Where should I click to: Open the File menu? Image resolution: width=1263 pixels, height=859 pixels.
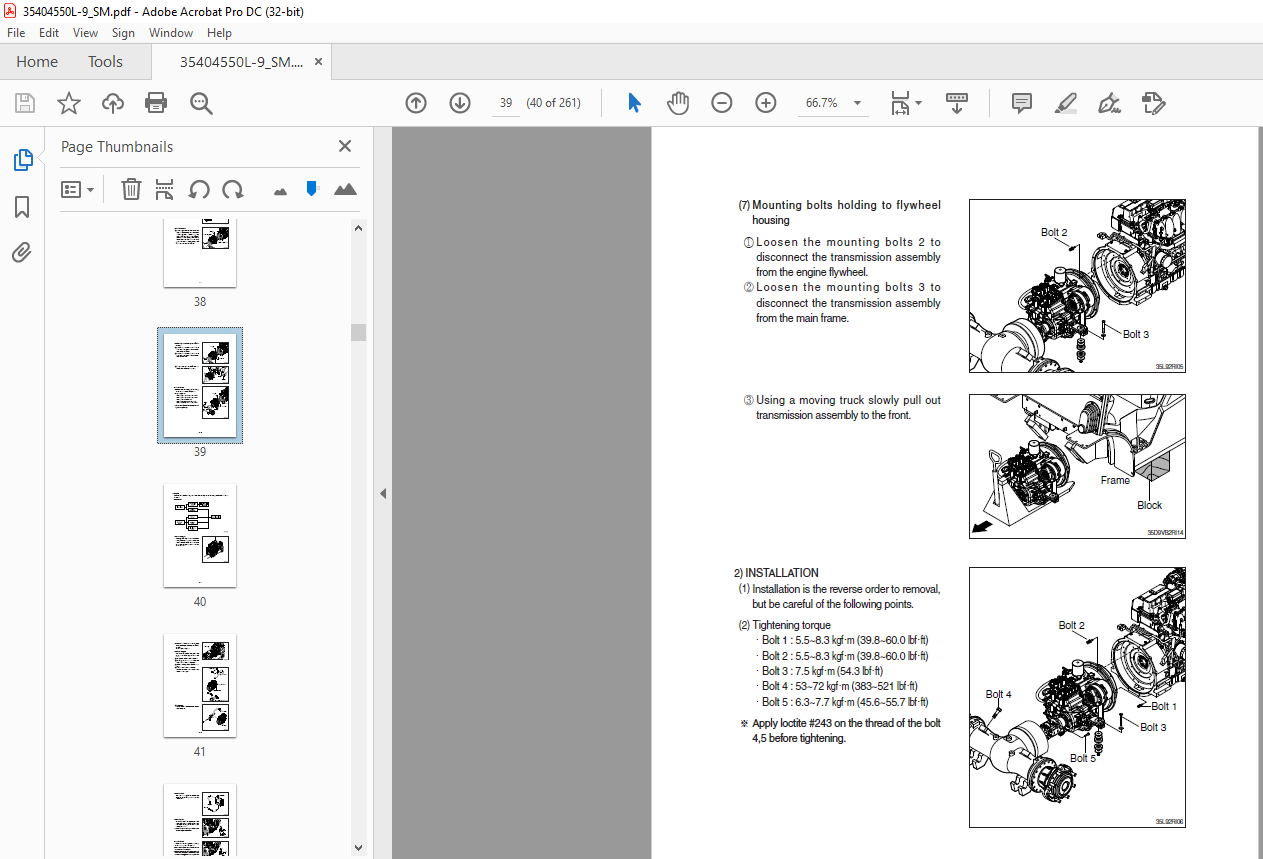tap(16, 33)
